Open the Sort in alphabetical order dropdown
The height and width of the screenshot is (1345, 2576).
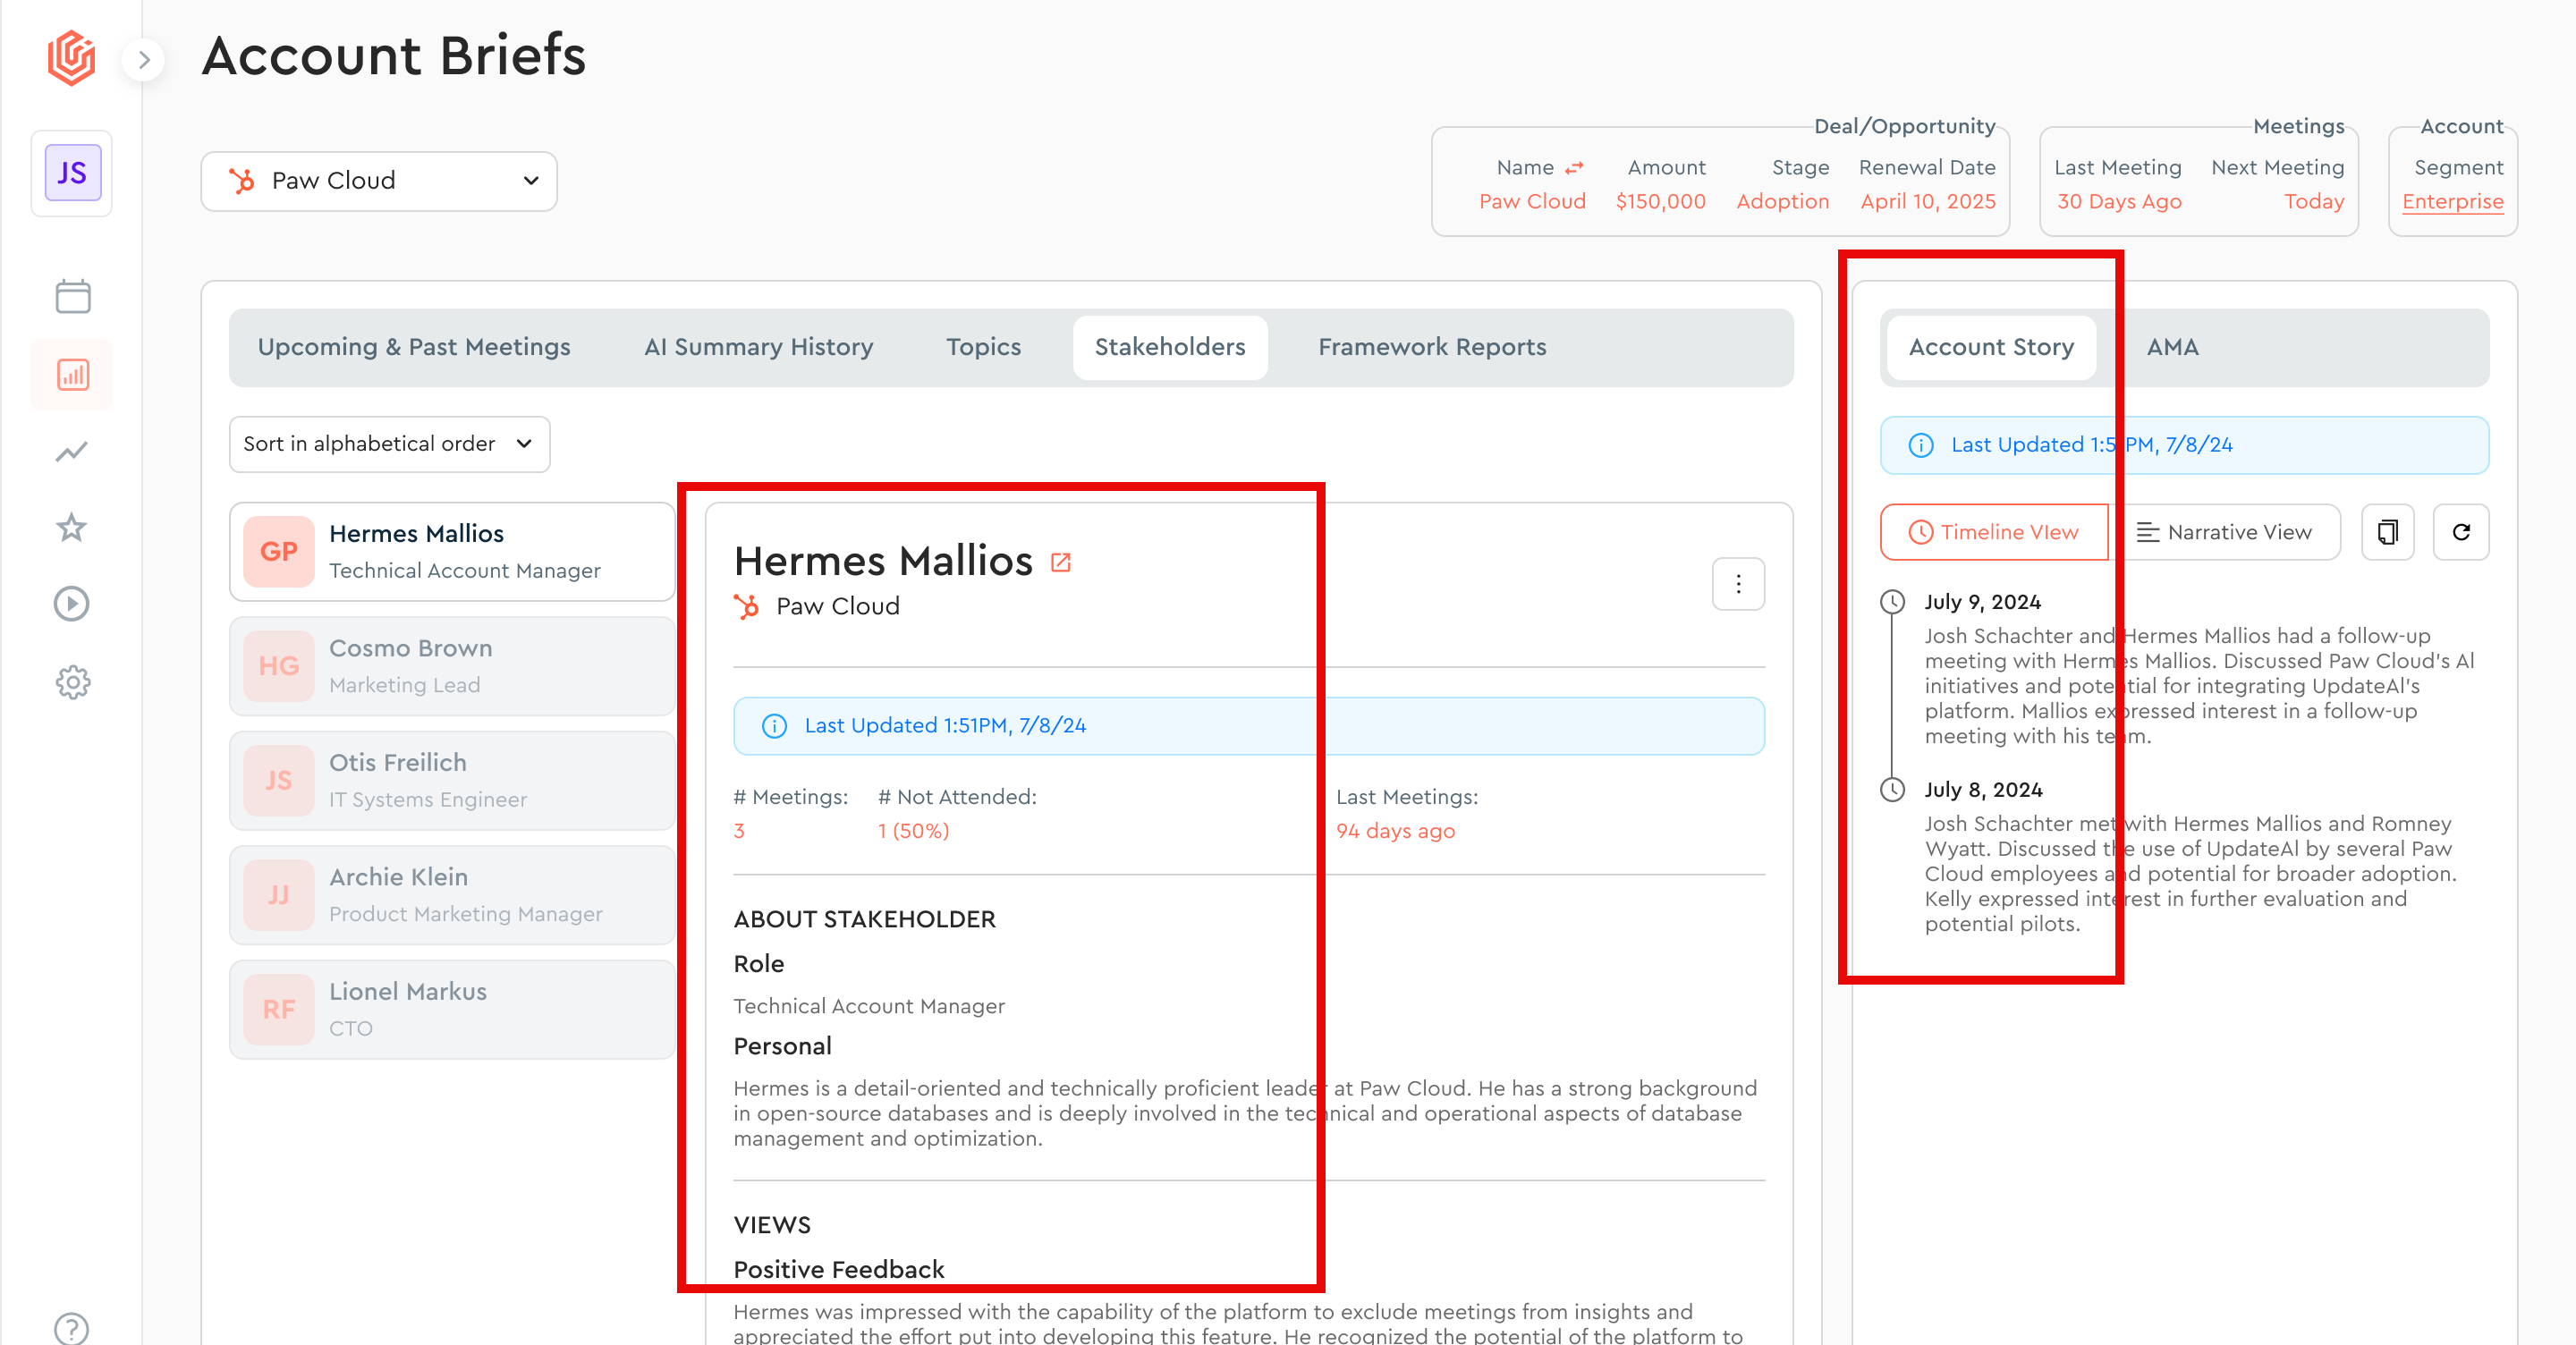[x=389, y=444]
